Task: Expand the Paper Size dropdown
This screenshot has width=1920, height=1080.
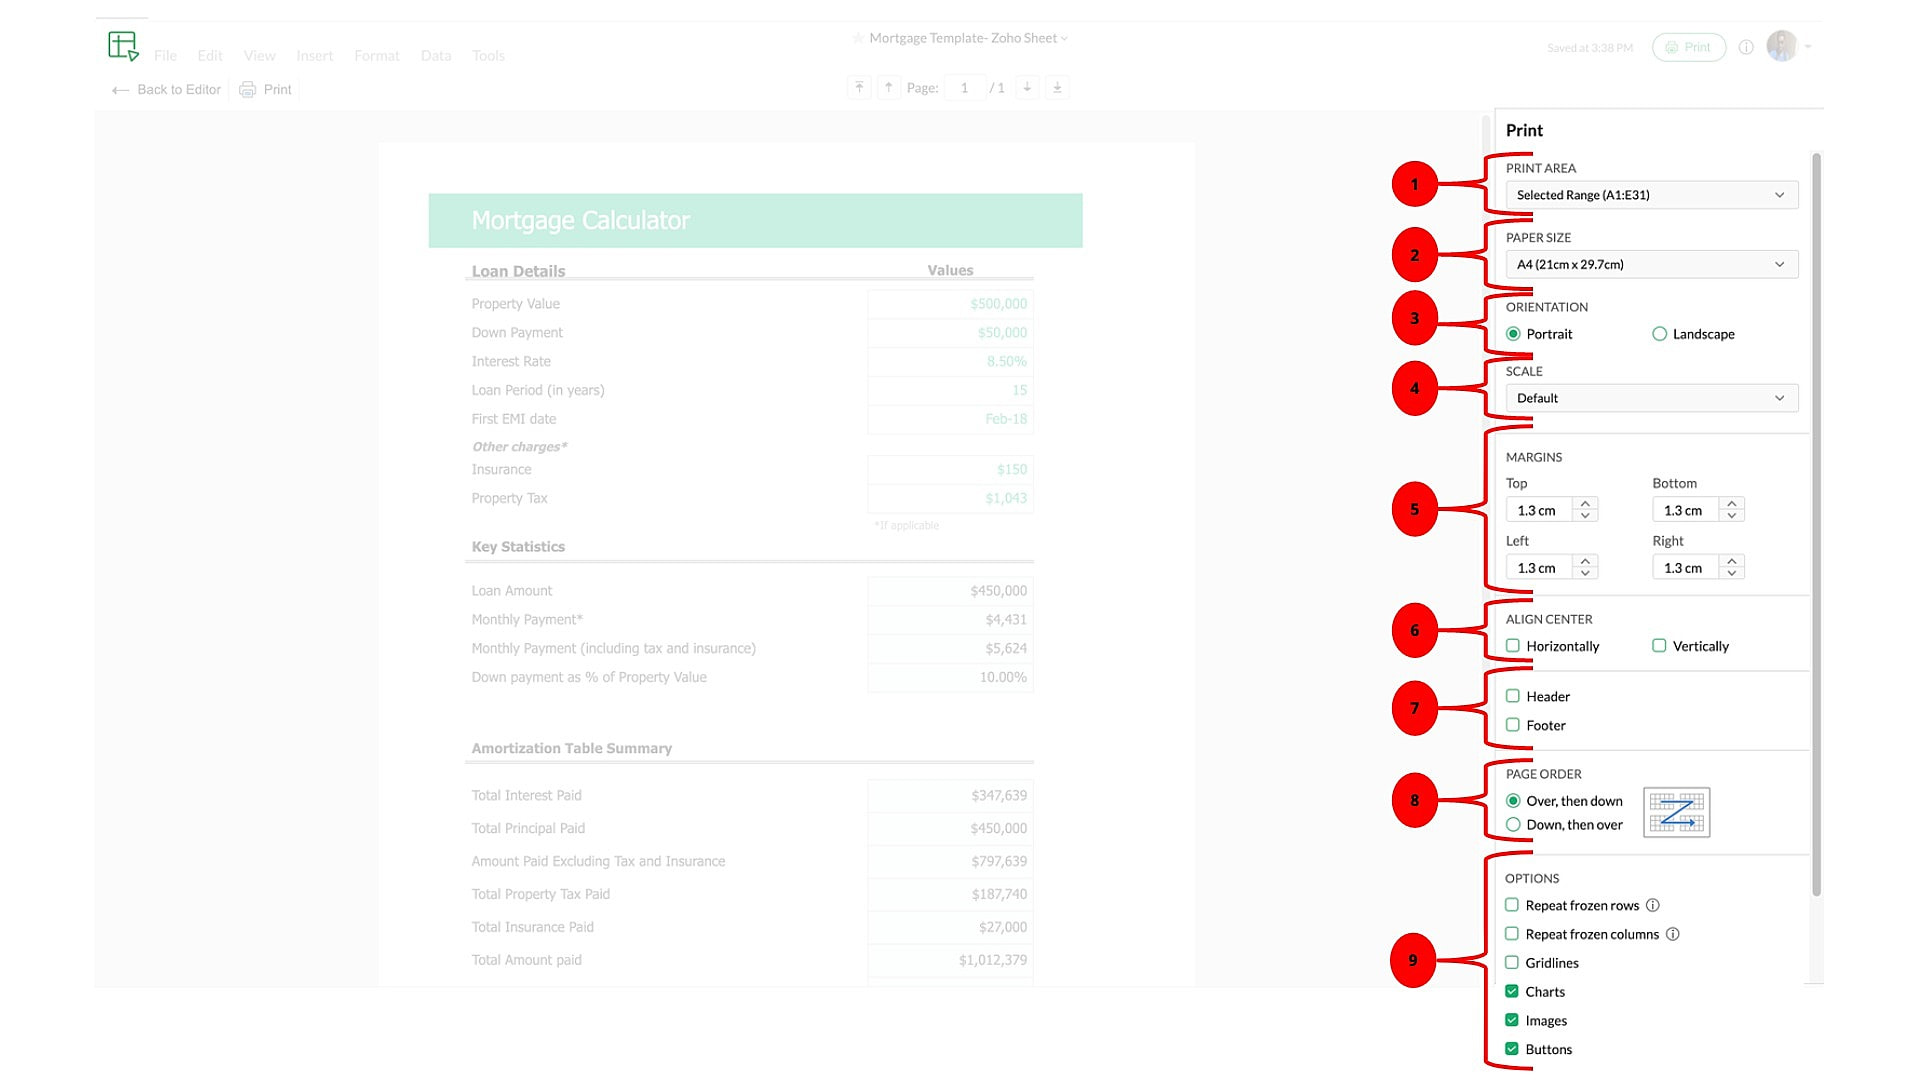Action: tap(1651, 265)
